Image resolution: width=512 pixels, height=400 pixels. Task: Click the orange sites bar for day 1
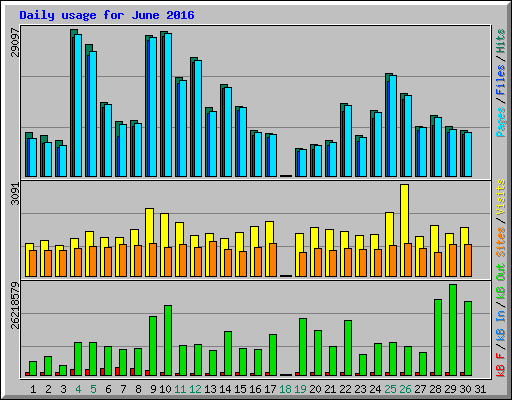click(x=33, y=263)
